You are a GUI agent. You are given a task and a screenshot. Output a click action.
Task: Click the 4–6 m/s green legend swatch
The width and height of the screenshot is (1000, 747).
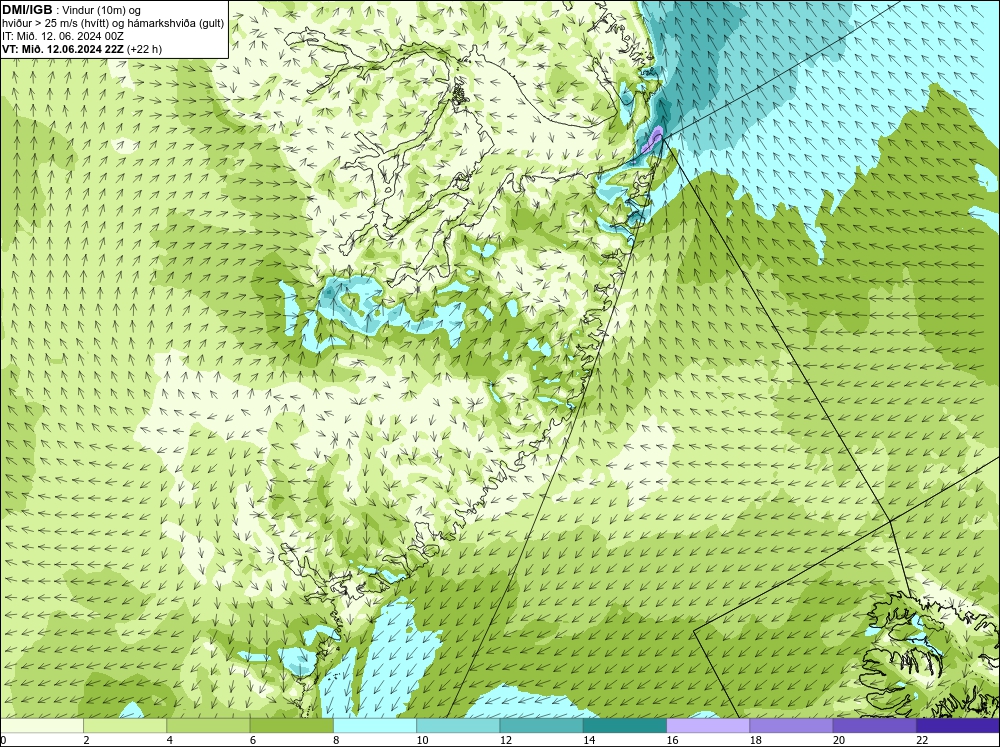[x=209, y=726]
